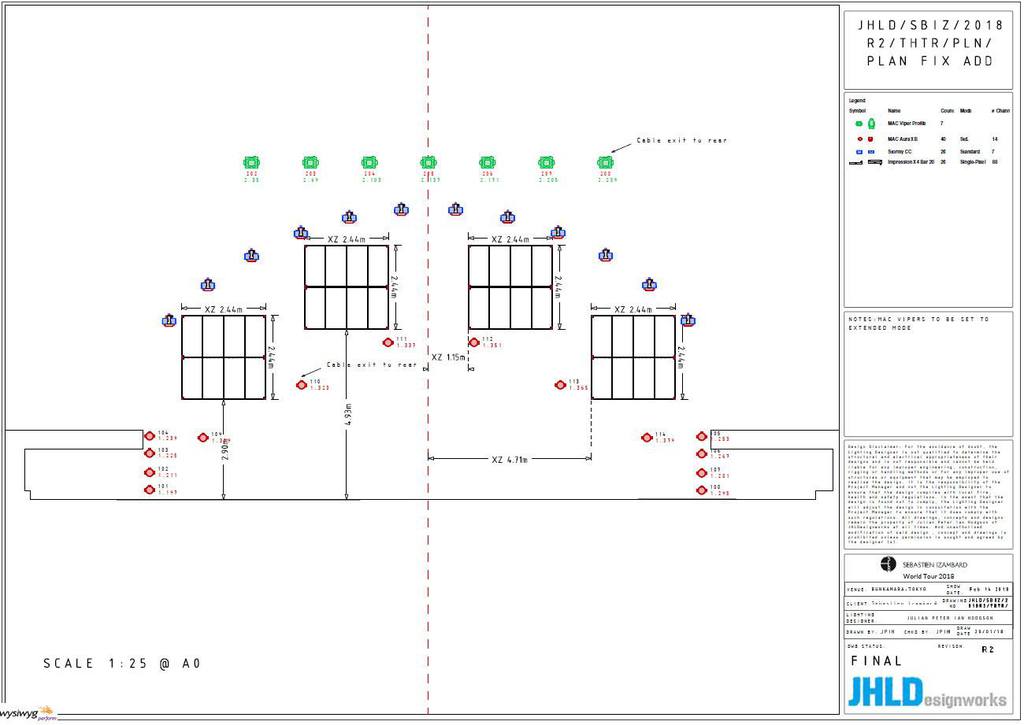Click green Viper fixture 208 near cable exit

605,162
